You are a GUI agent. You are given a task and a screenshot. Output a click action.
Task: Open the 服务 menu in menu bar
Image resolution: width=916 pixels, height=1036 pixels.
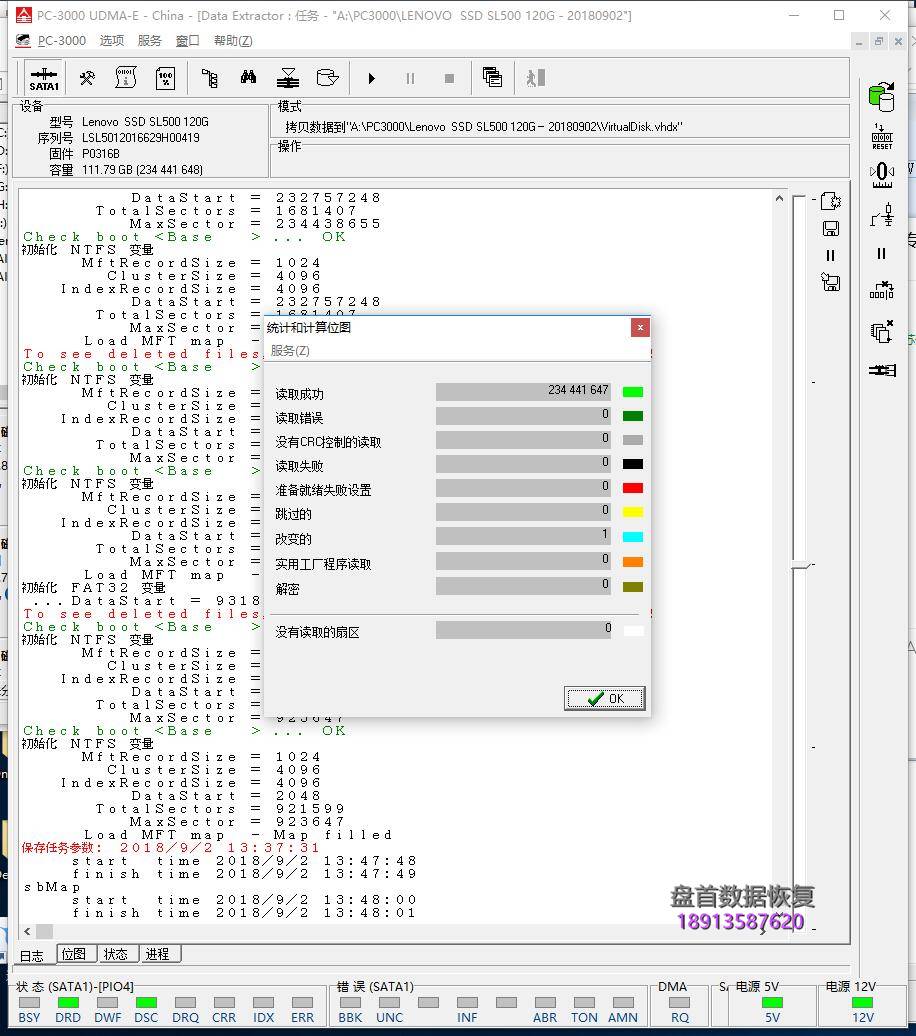pos(149,41)
